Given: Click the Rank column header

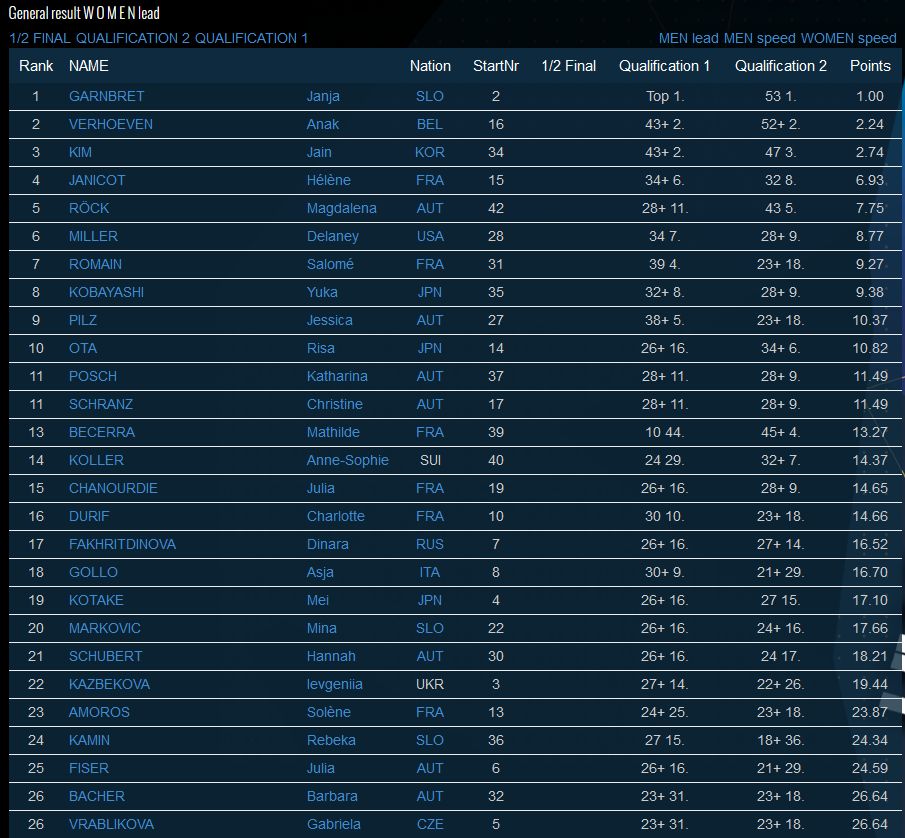Looking at the screenshot, I should click(x=36, y=66).
